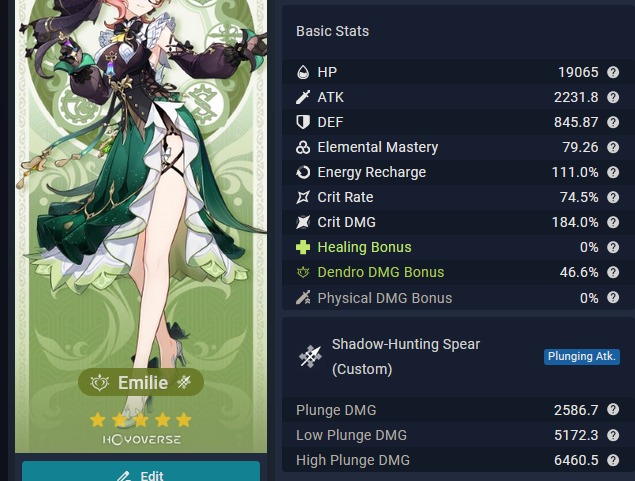Select the Plunging Atk. tag

coord(582,357)
